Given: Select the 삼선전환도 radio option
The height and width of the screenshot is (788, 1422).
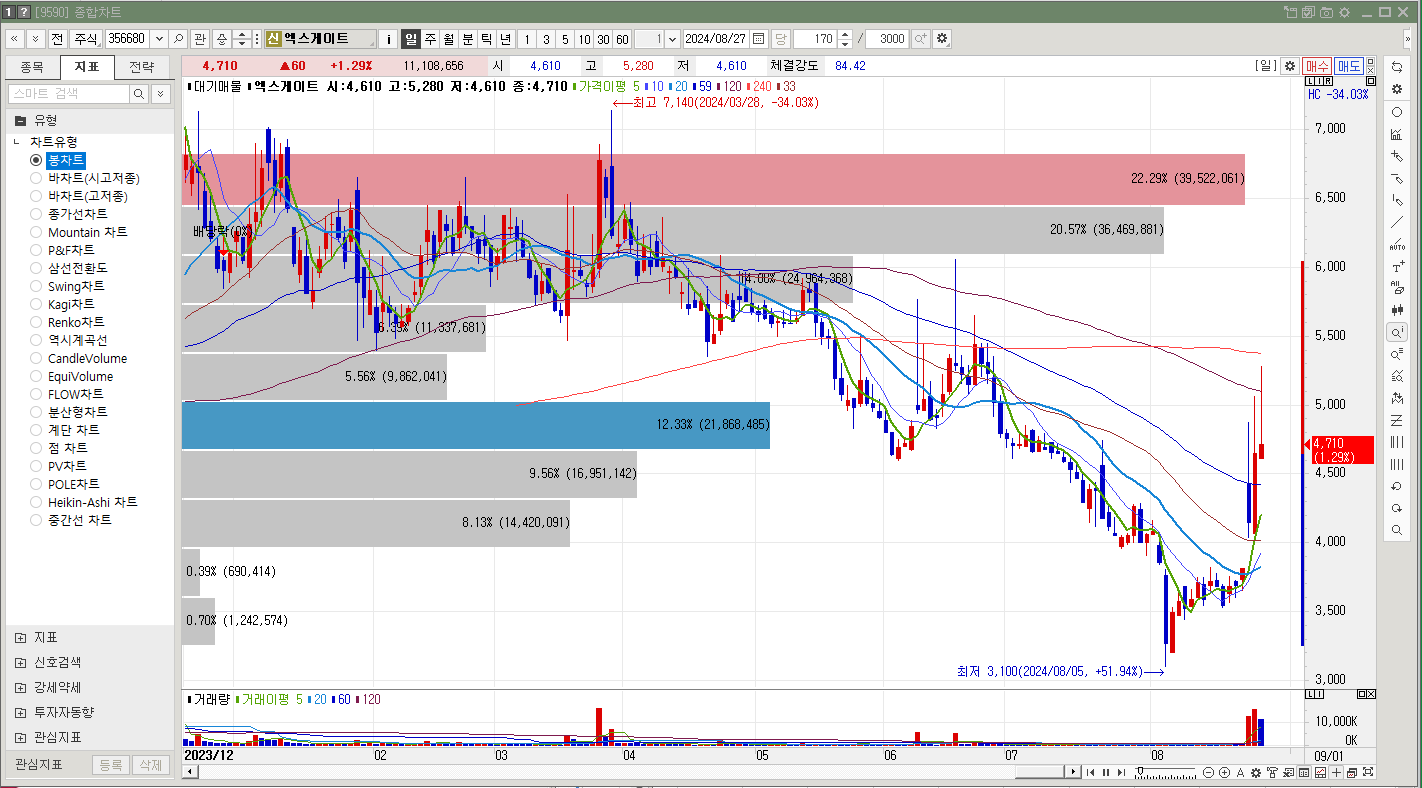Looking at the screenshot, I should [36, 268].
